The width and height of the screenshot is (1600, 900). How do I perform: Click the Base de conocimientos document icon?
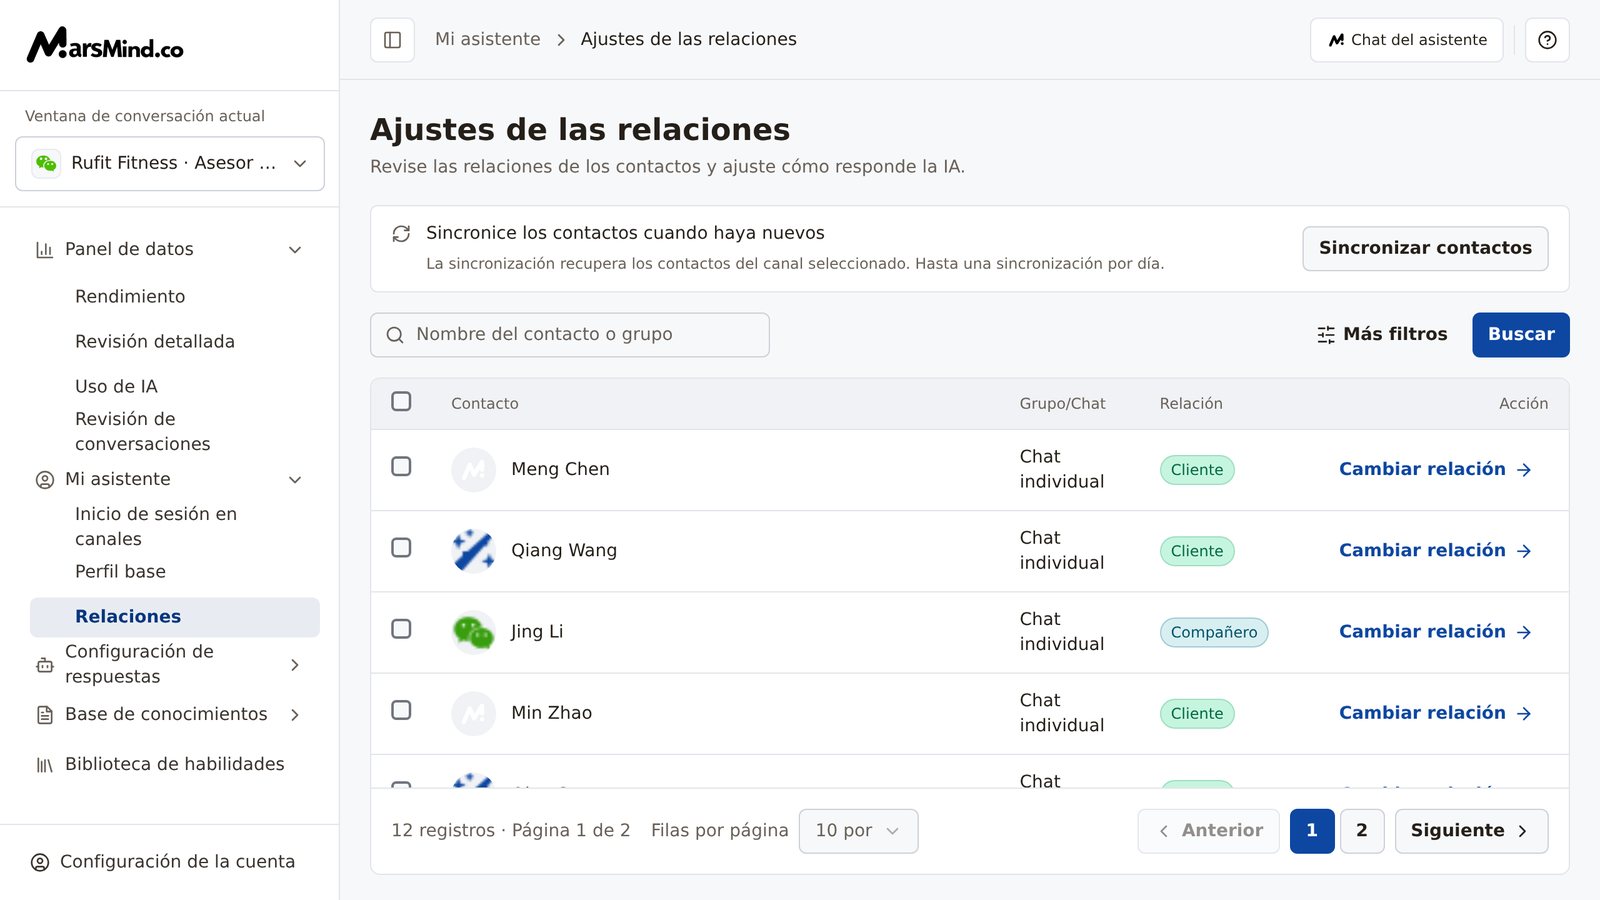tap(44, 715)
